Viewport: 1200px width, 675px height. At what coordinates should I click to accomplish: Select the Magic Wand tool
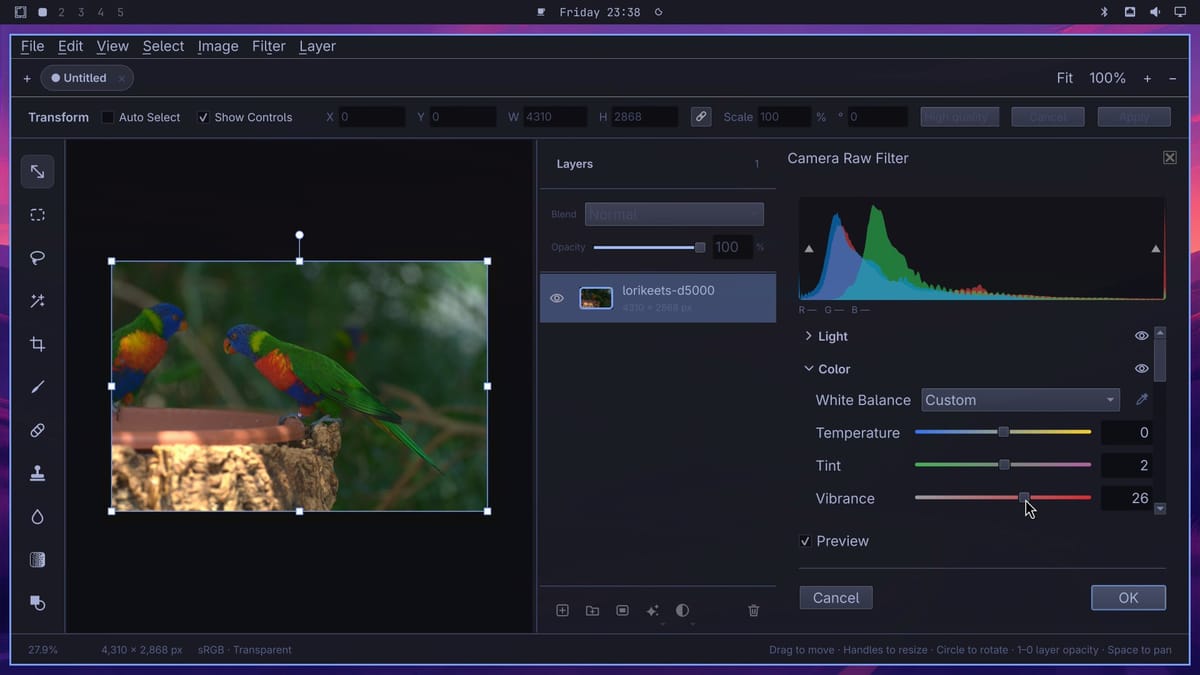pyautogui.click(x=37, y=301)
